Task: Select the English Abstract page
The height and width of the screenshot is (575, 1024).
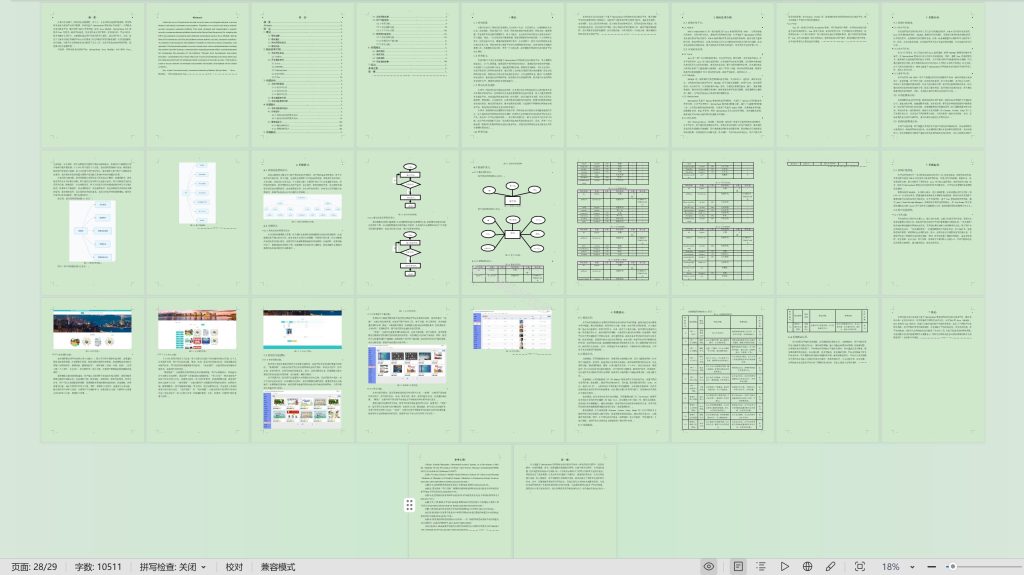Action: [197, 75]
